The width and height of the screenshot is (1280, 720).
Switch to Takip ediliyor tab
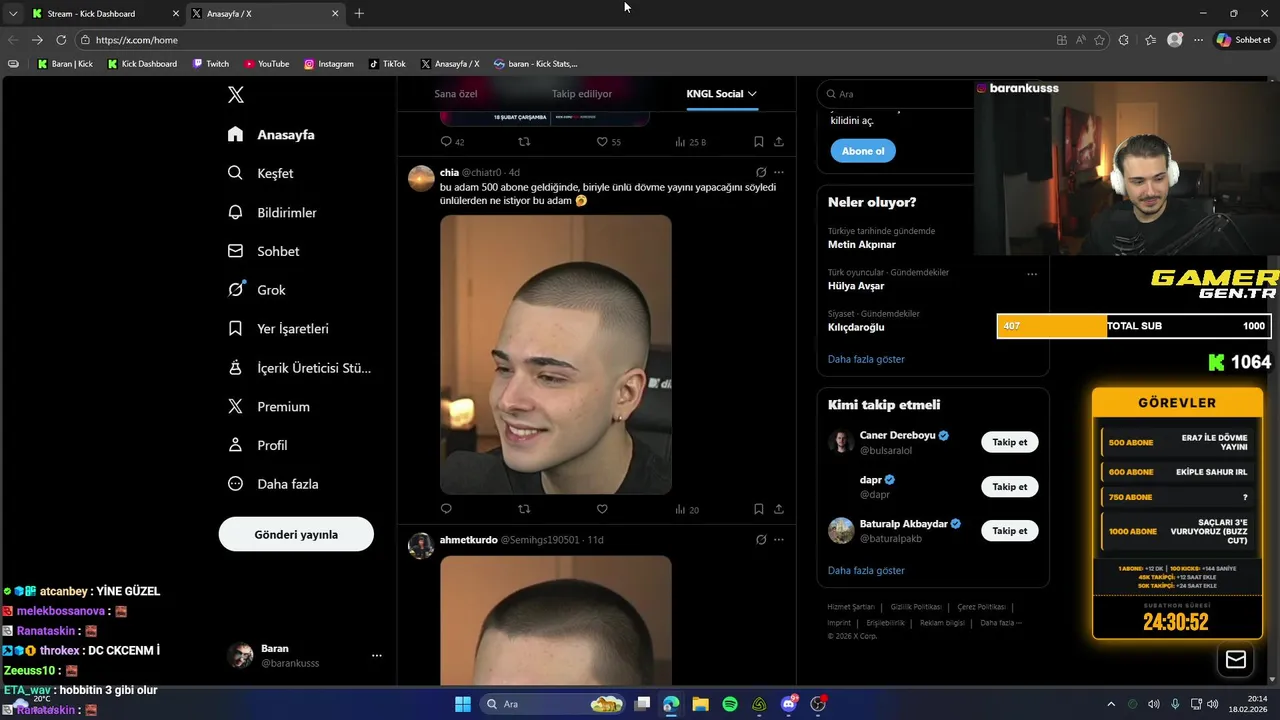click(582, 94)
